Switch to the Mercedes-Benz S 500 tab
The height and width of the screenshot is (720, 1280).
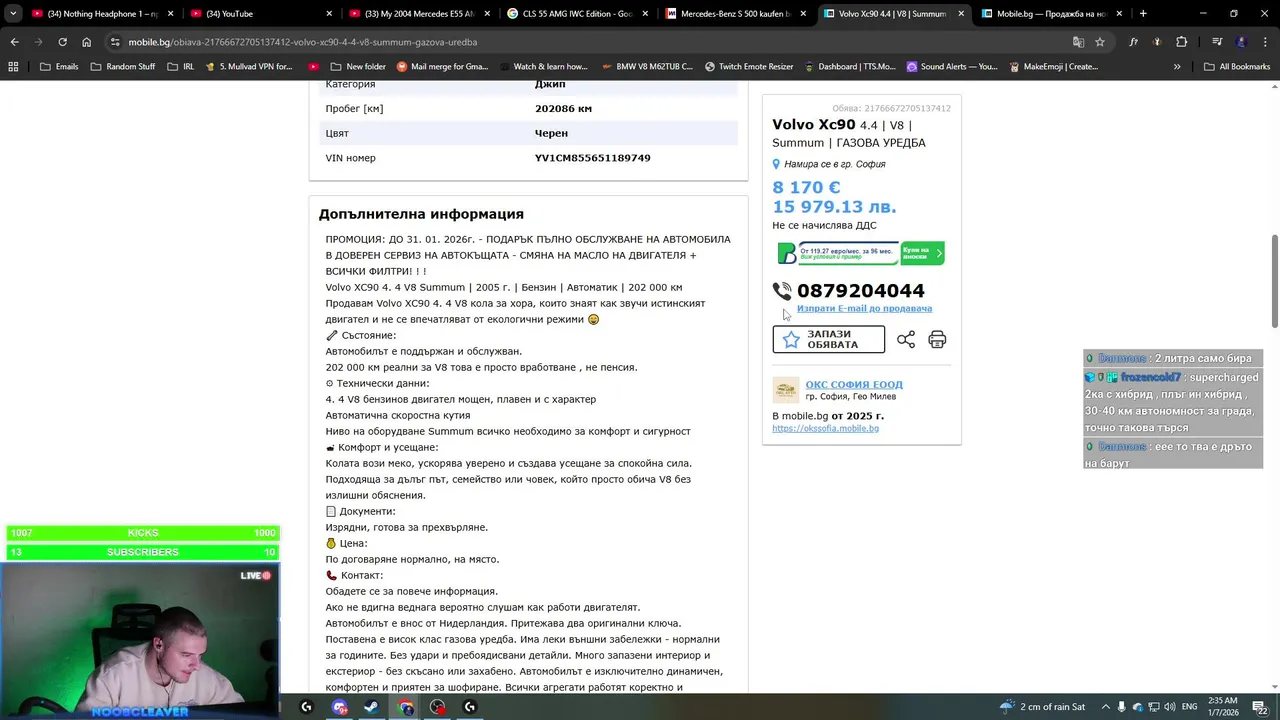[733, 14]
